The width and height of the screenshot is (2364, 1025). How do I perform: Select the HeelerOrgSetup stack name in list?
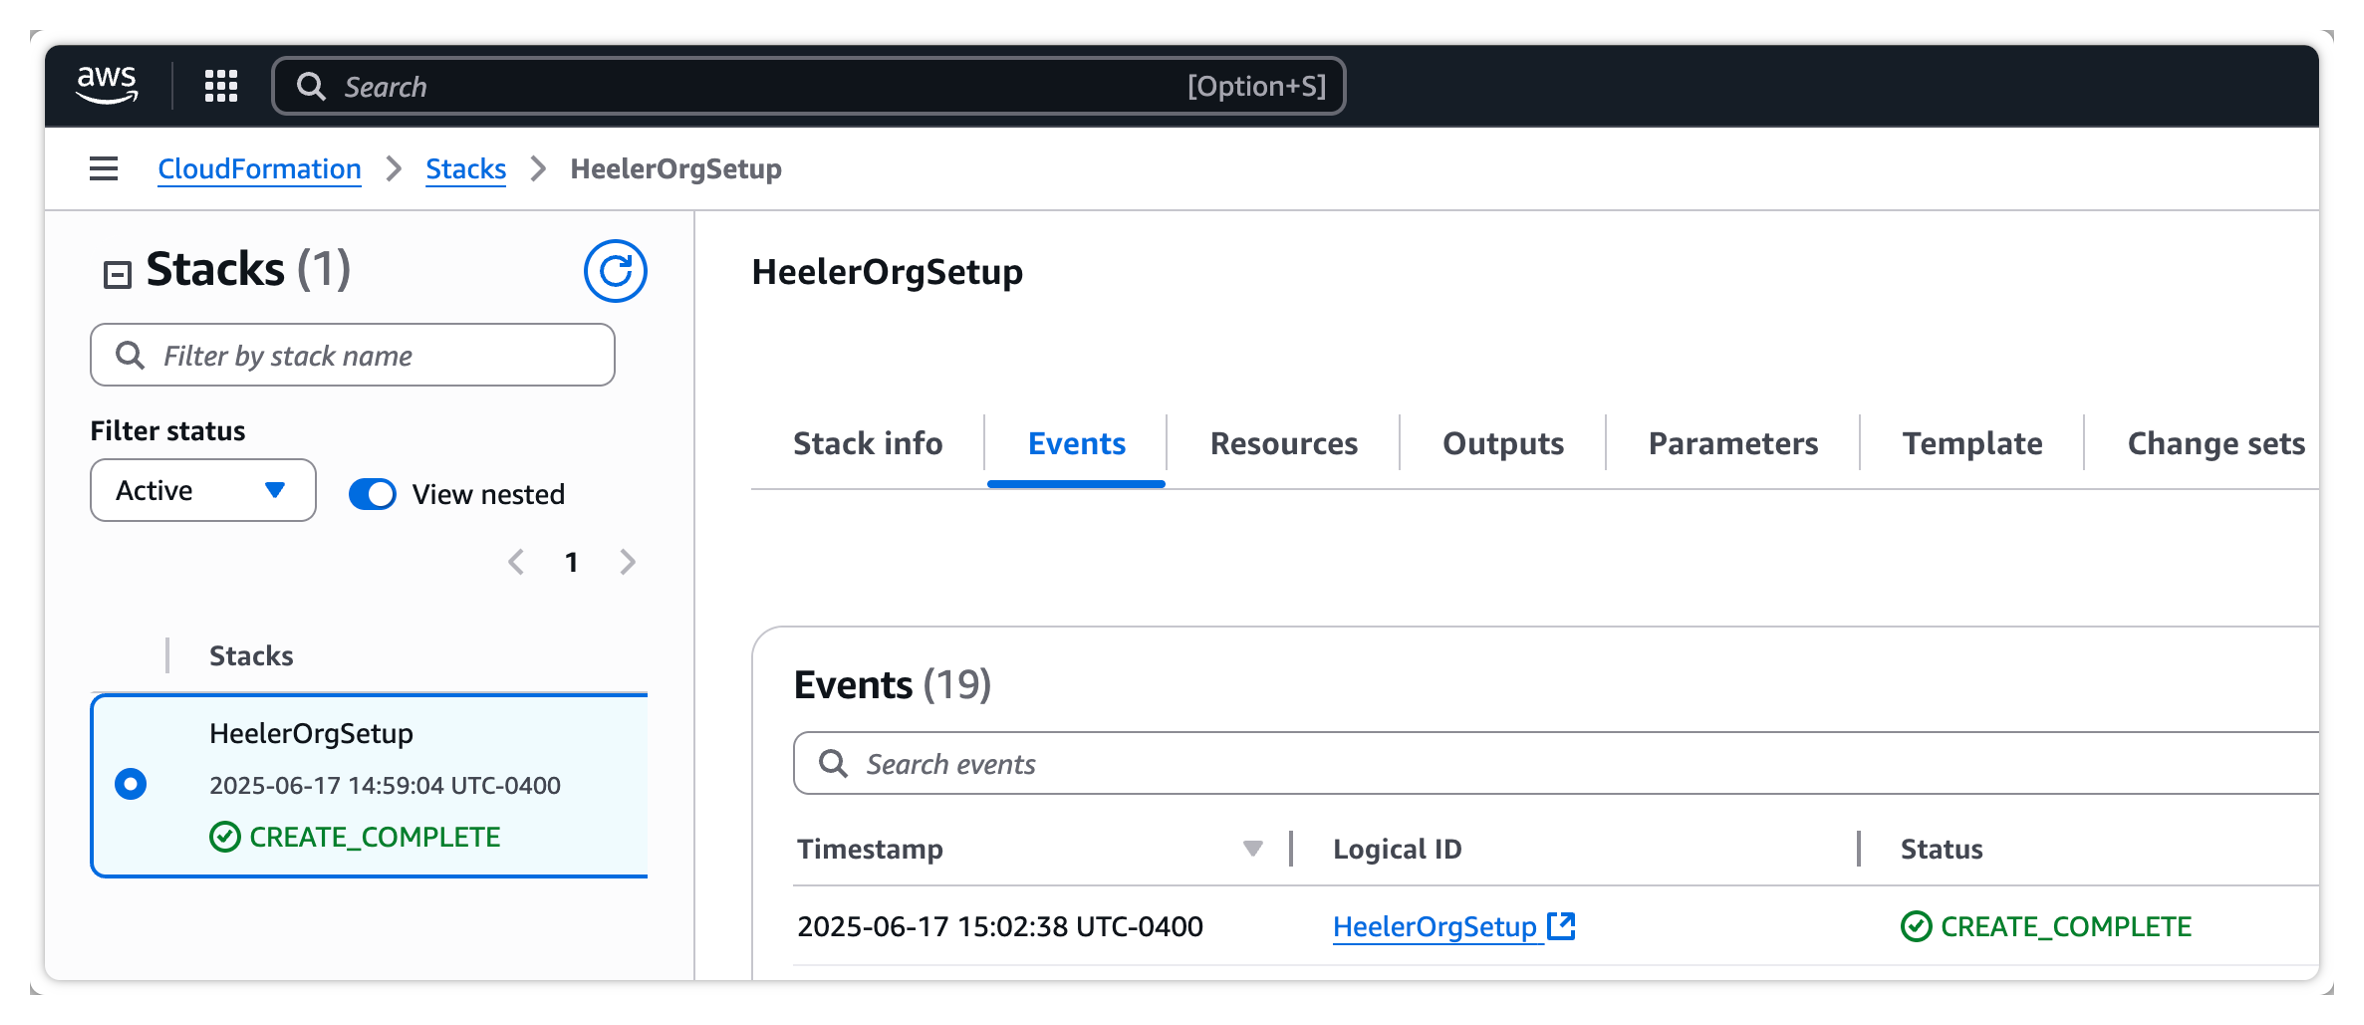pos(311,733)
